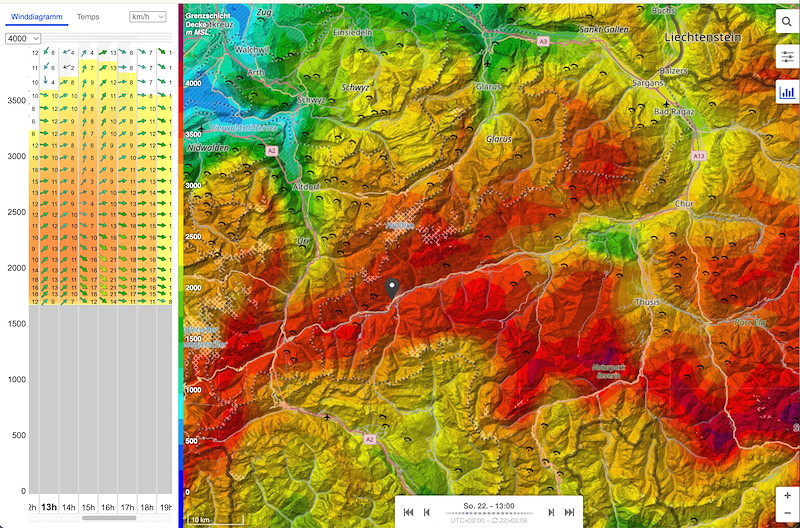Jump to last forecast time step
The width and height of the screenshot is (800, 528).
(x=570, y=512)
